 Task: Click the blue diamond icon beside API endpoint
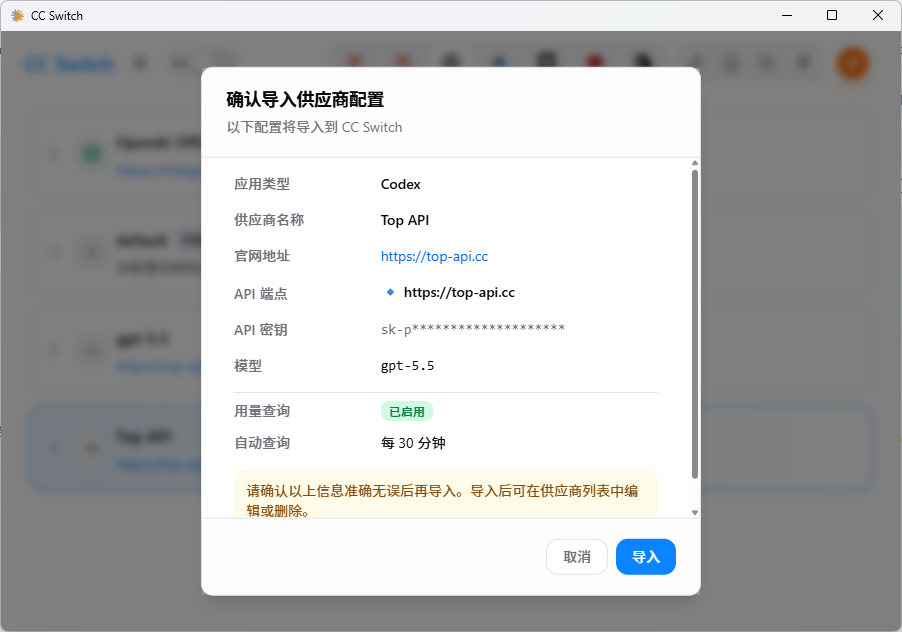[x=390, y=292]
